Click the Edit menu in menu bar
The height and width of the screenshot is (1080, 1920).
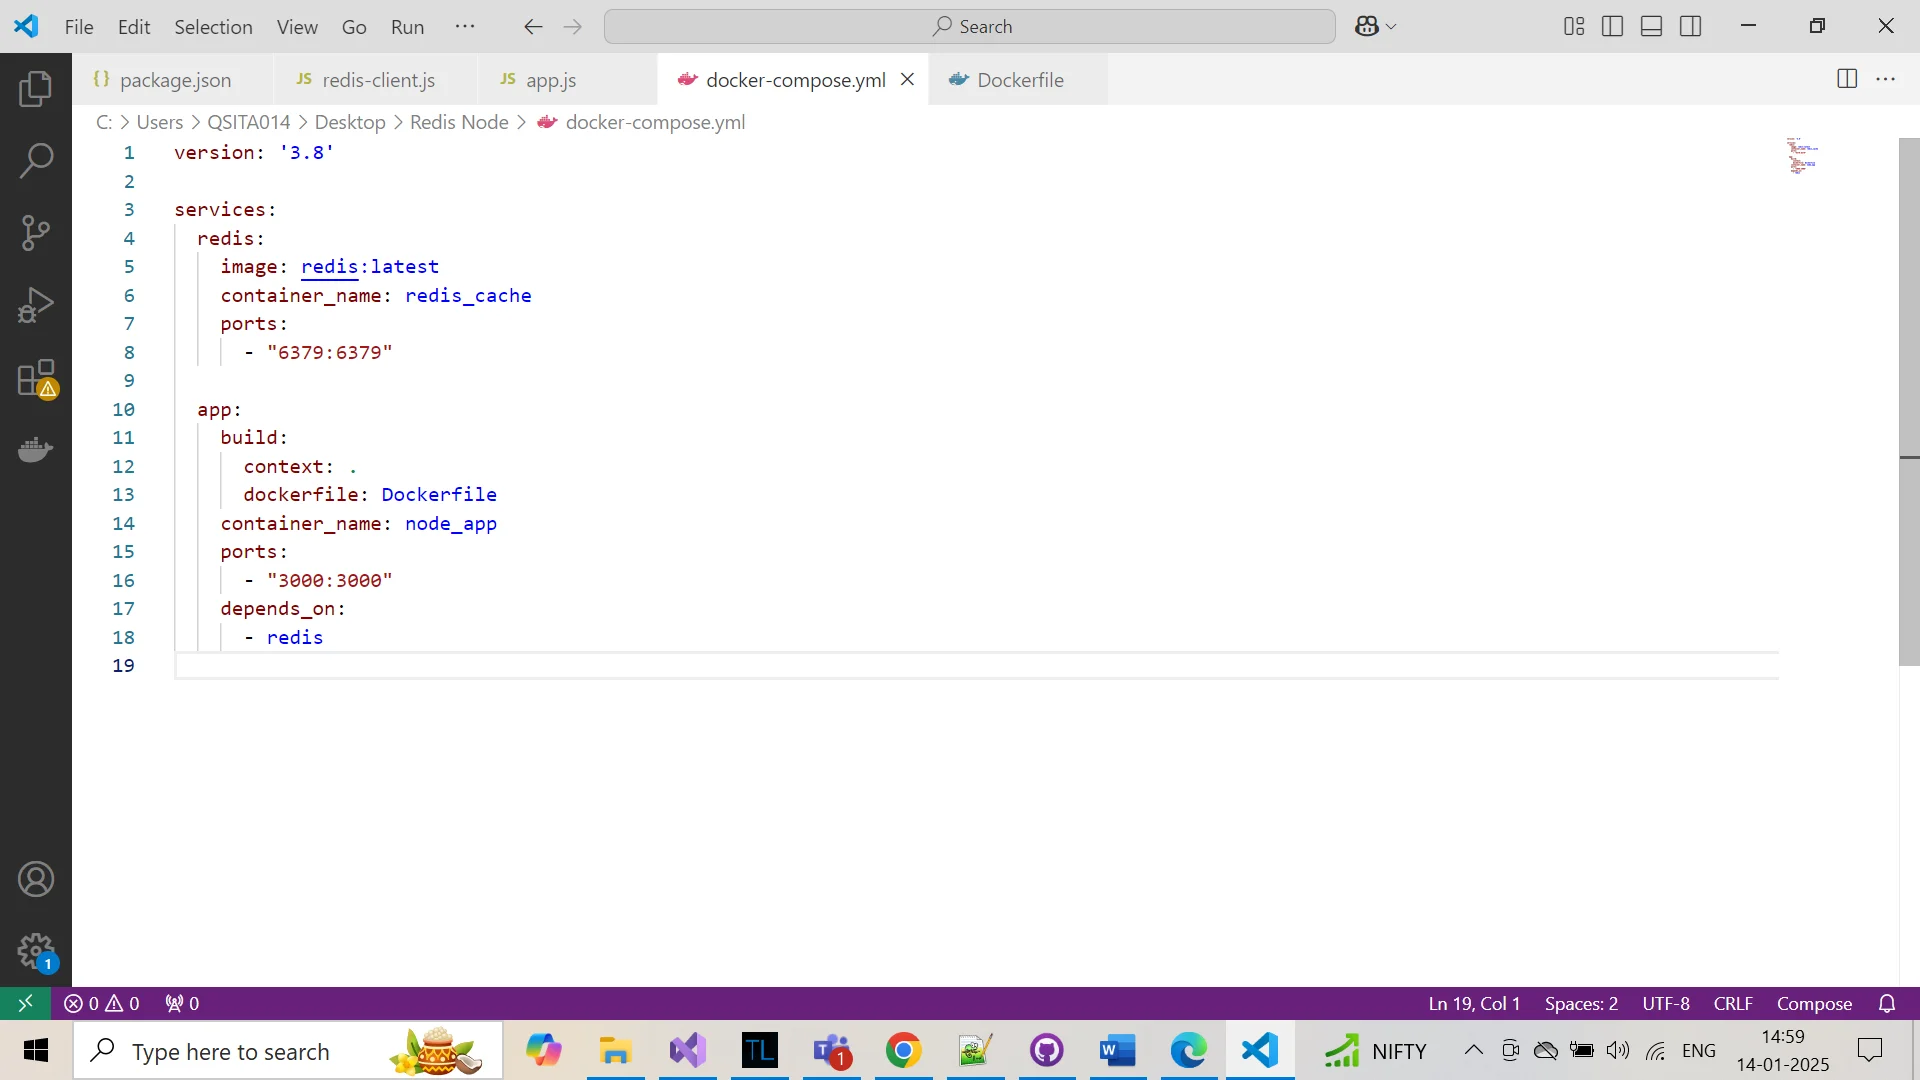click(132, 26)
